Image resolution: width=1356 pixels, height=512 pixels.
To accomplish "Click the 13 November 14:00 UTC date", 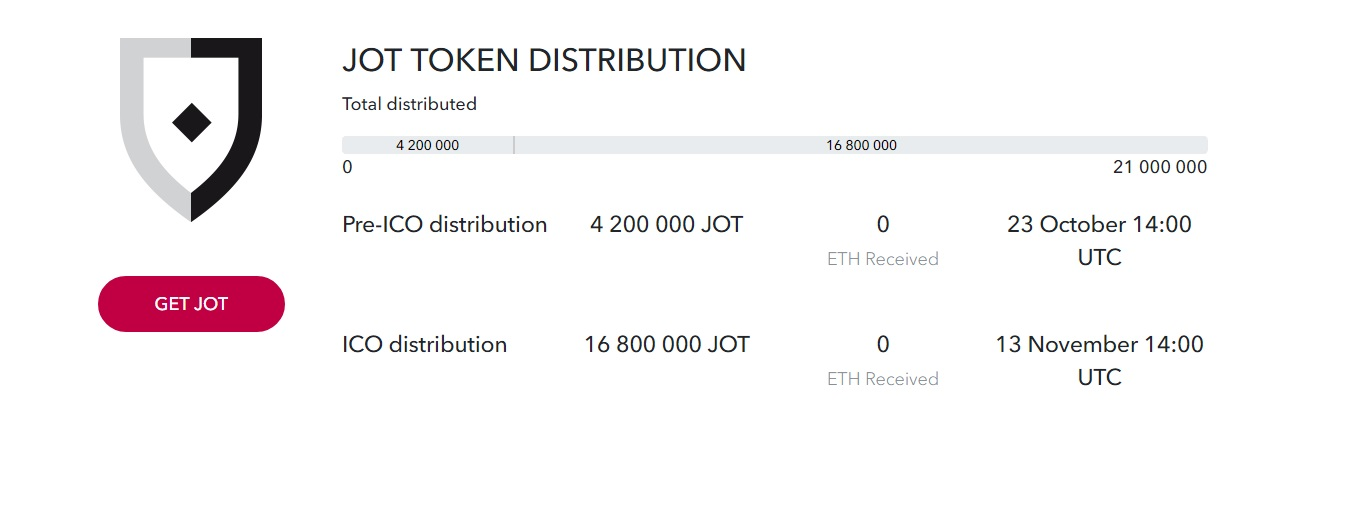I will click(x=1100, y=361).
